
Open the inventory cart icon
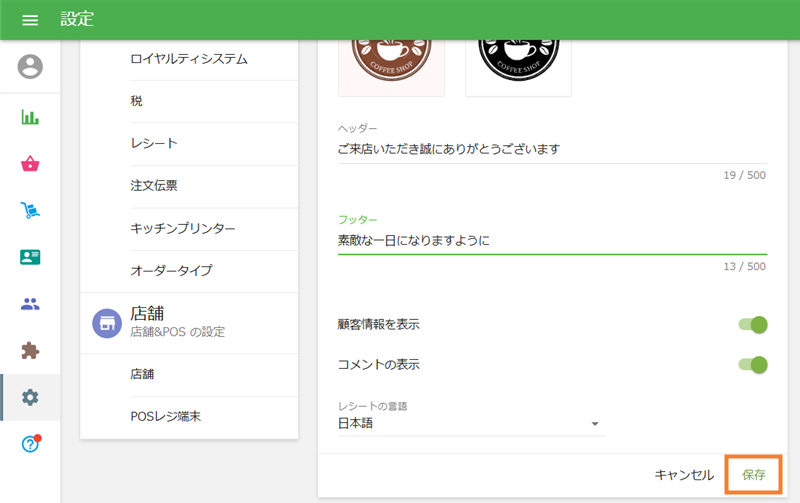click(x=30, y=210)
